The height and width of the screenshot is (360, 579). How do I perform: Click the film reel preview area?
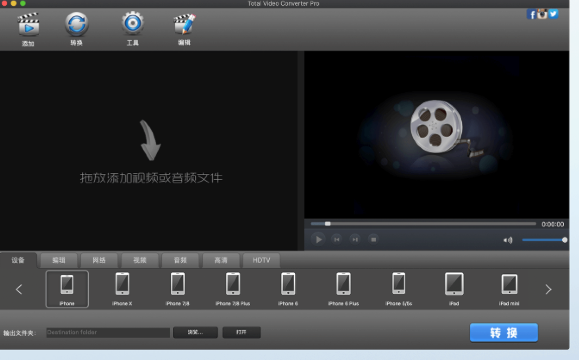click(x=436, y=135)
